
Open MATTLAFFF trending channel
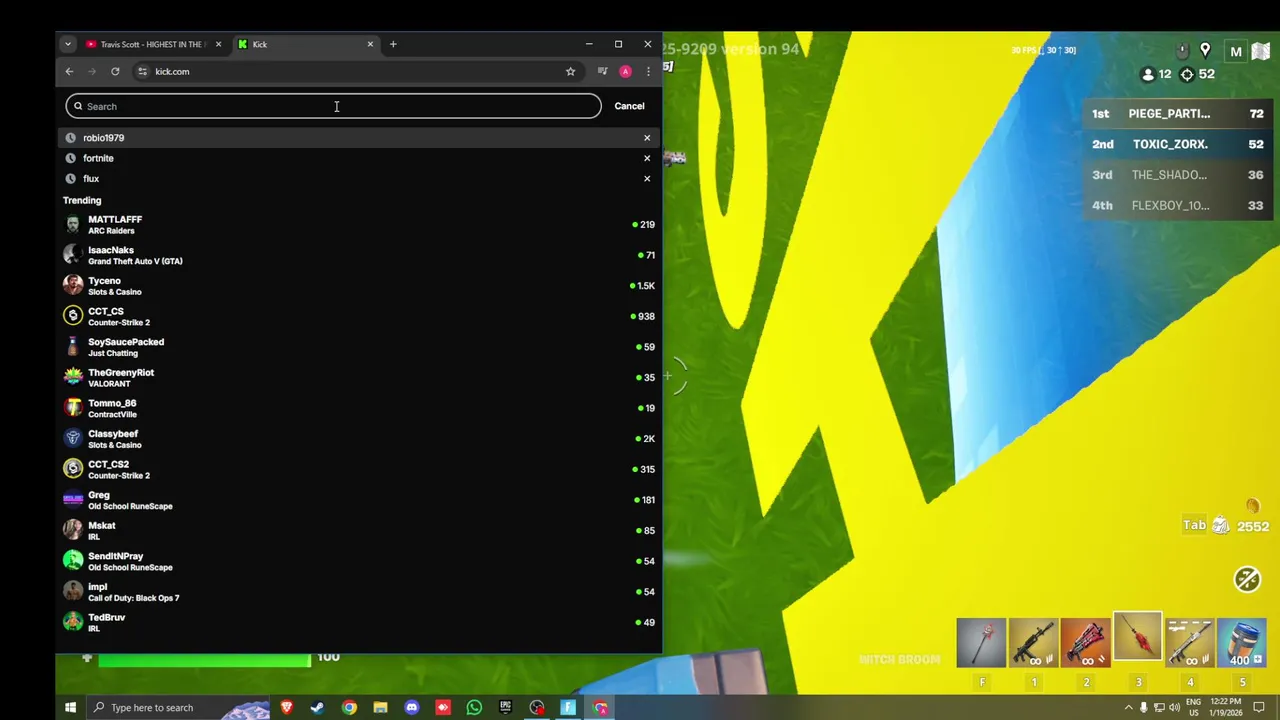coord(358,225)
